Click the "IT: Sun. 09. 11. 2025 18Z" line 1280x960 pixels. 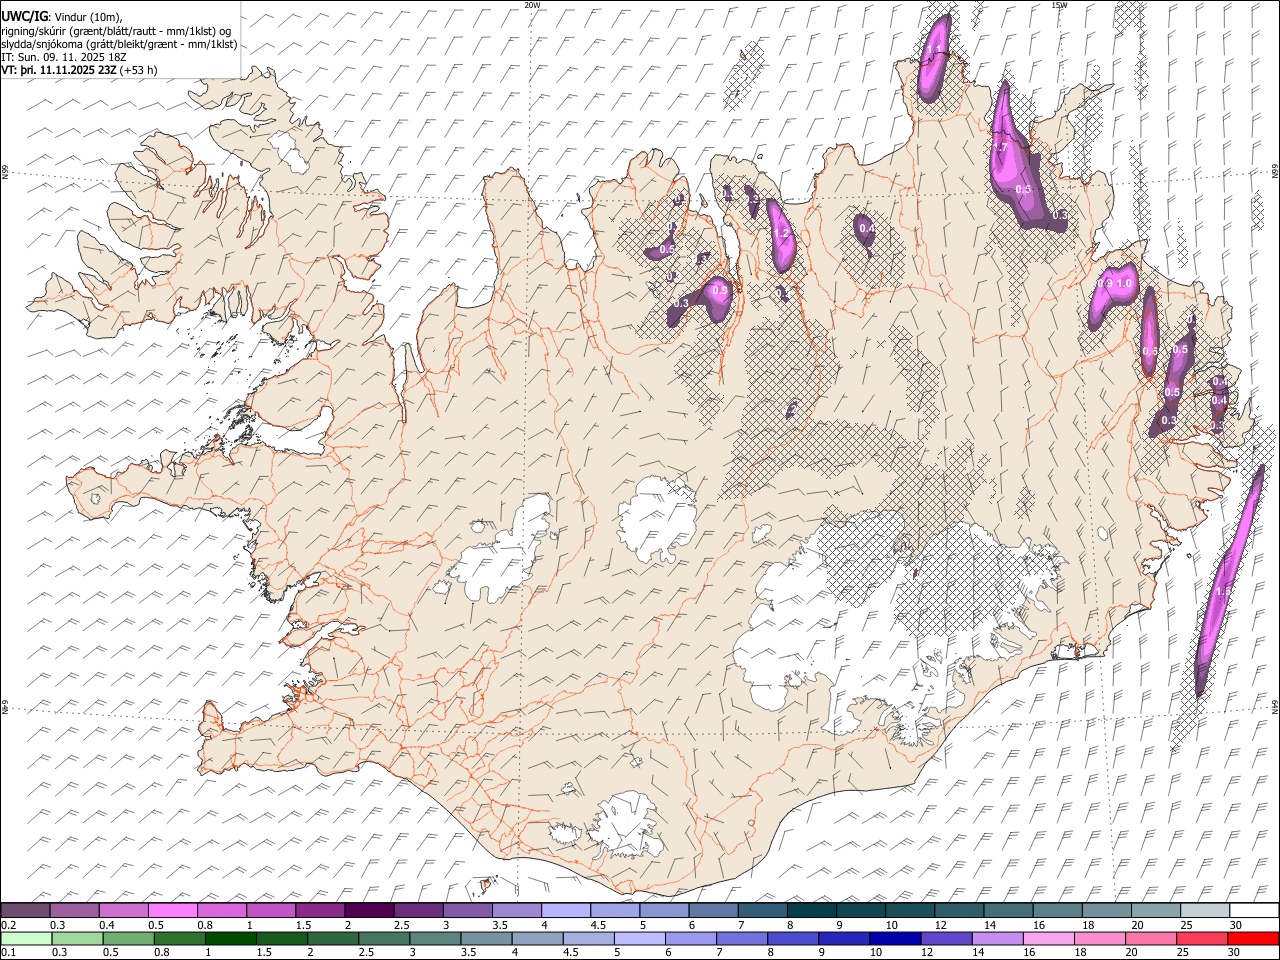[x=64, y=57]
